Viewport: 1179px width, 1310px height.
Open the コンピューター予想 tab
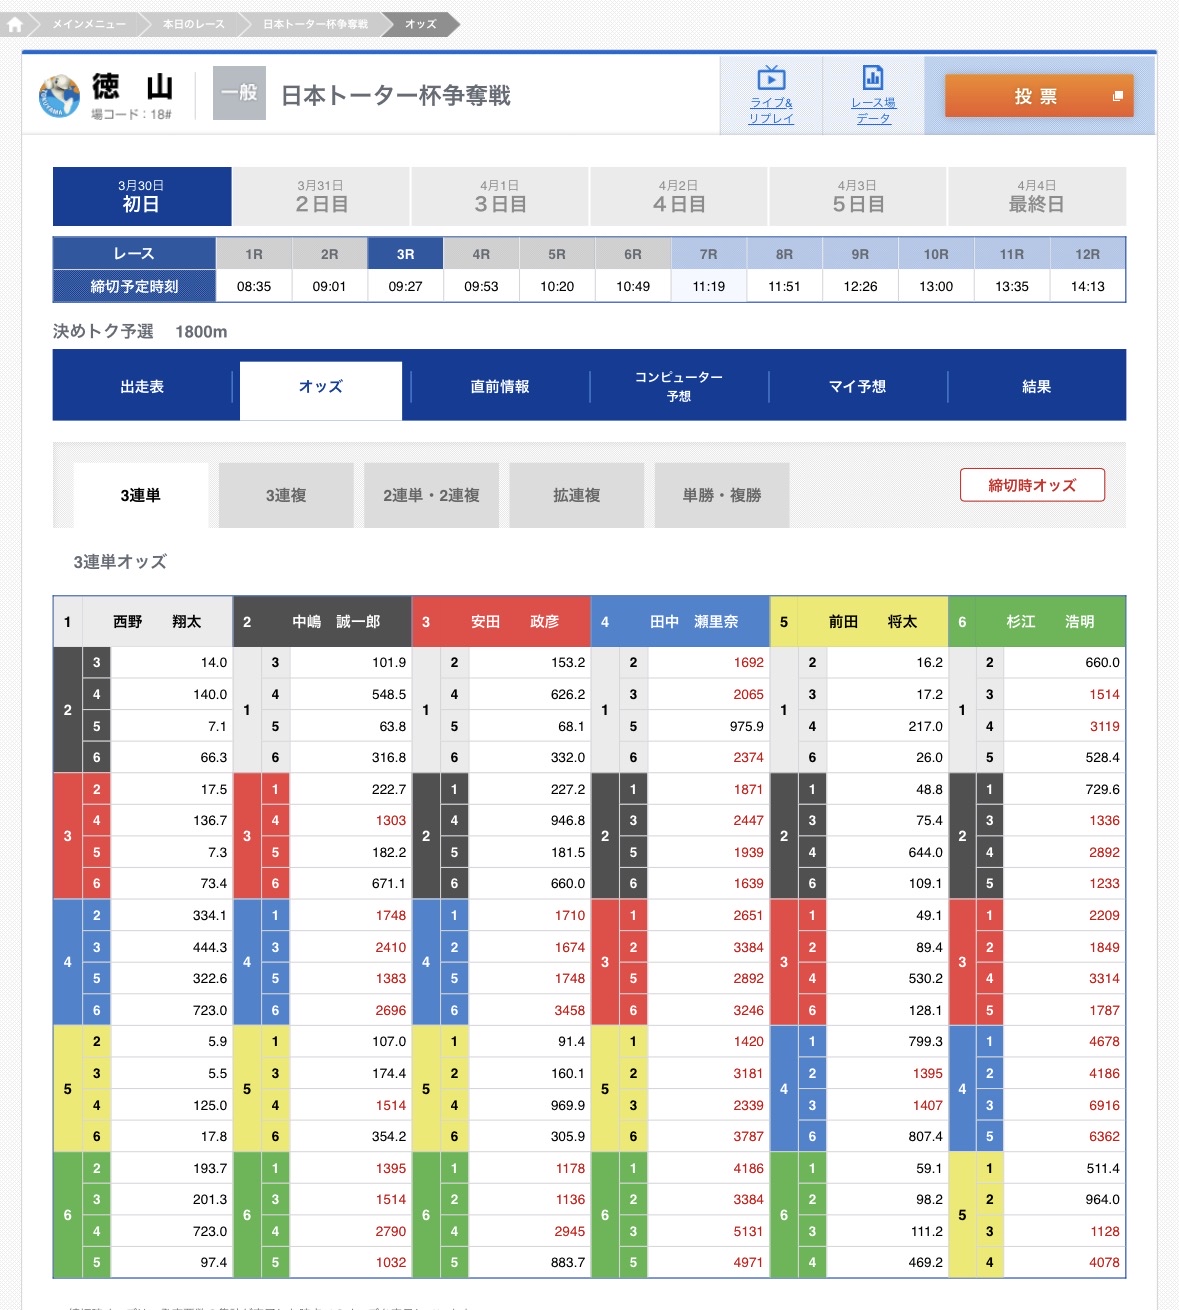[x=678, y=387]
